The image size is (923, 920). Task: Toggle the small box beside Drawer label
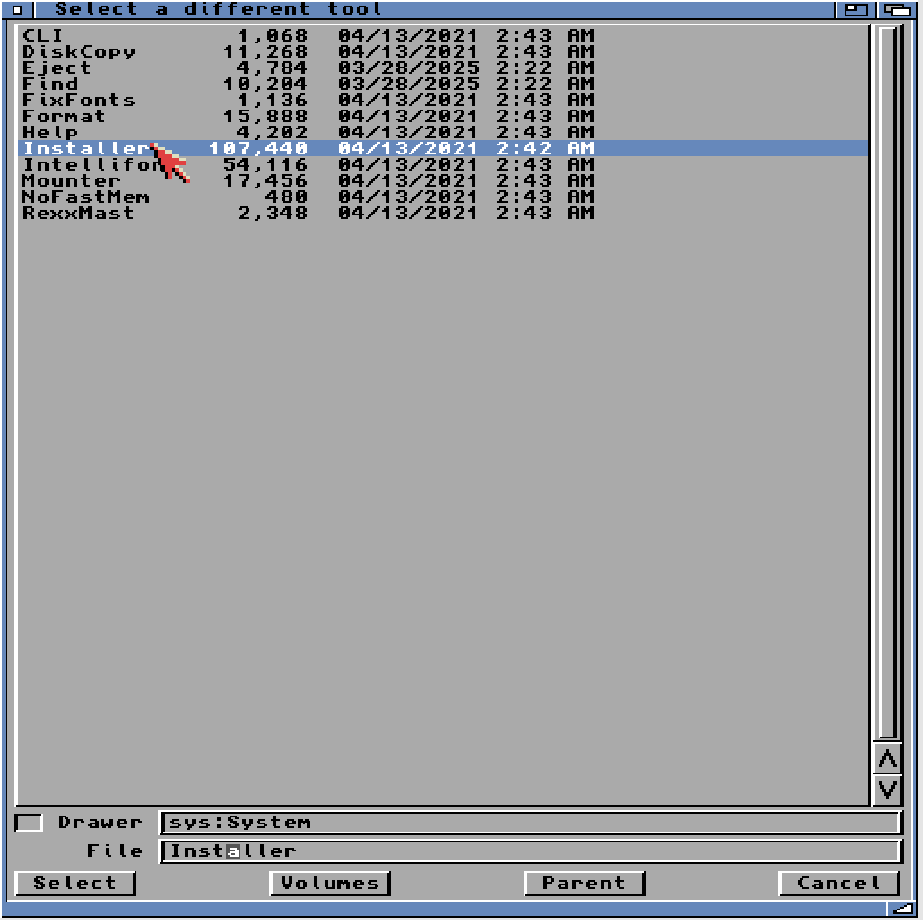(29, 823)
